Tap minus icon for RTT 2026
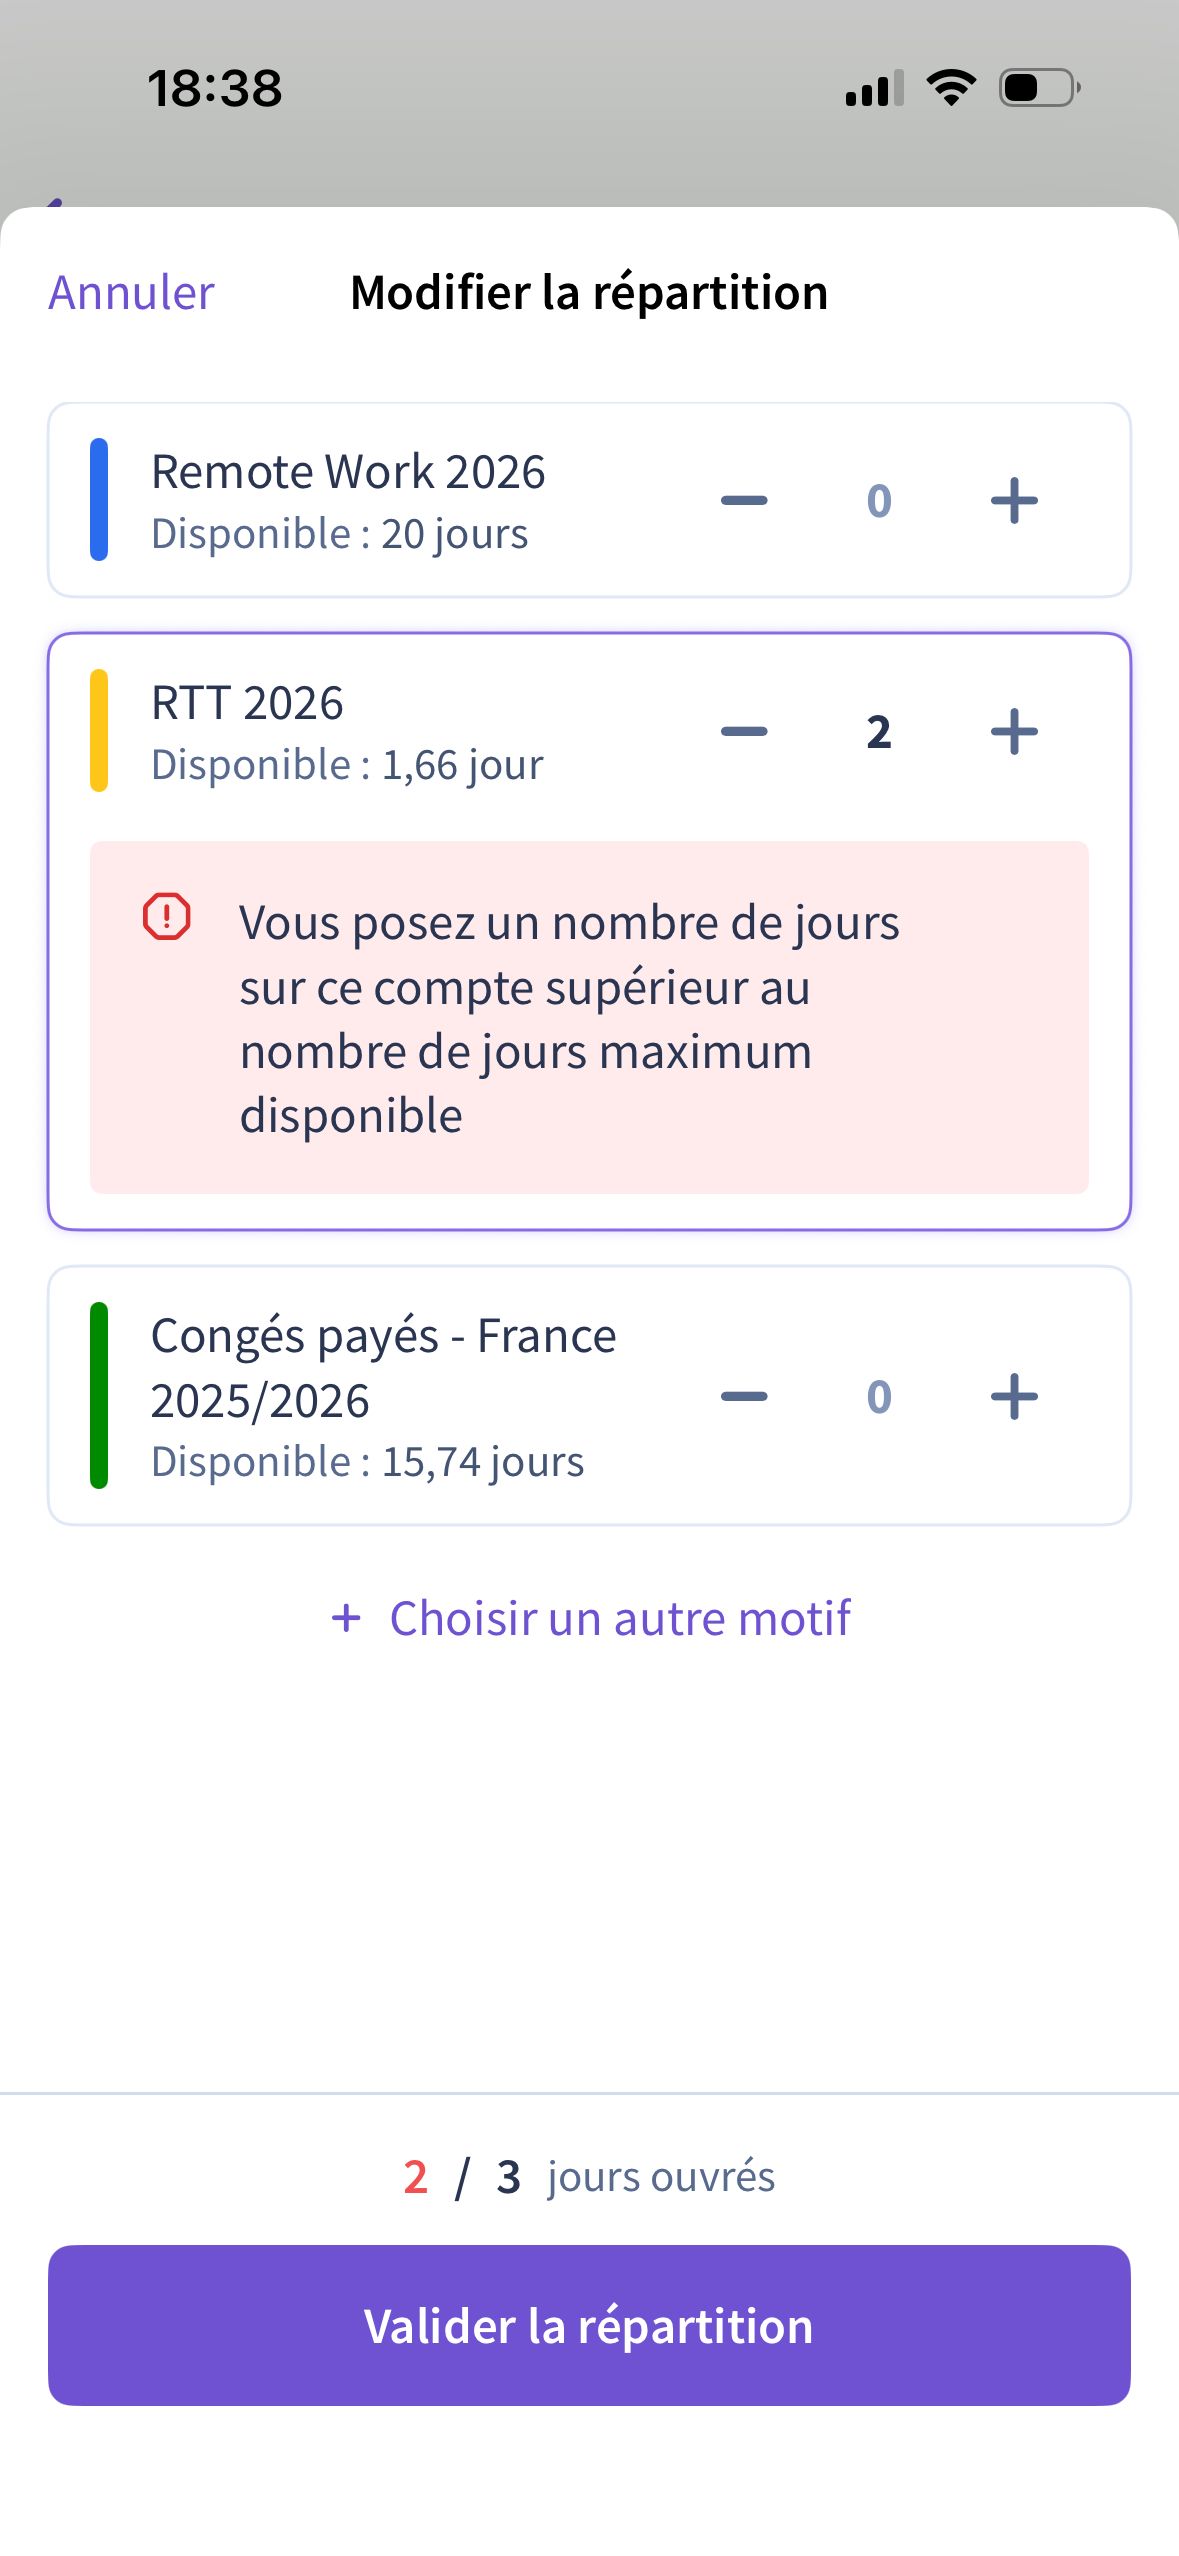Screen dimensions: 1179x2556 pos(744,731)
